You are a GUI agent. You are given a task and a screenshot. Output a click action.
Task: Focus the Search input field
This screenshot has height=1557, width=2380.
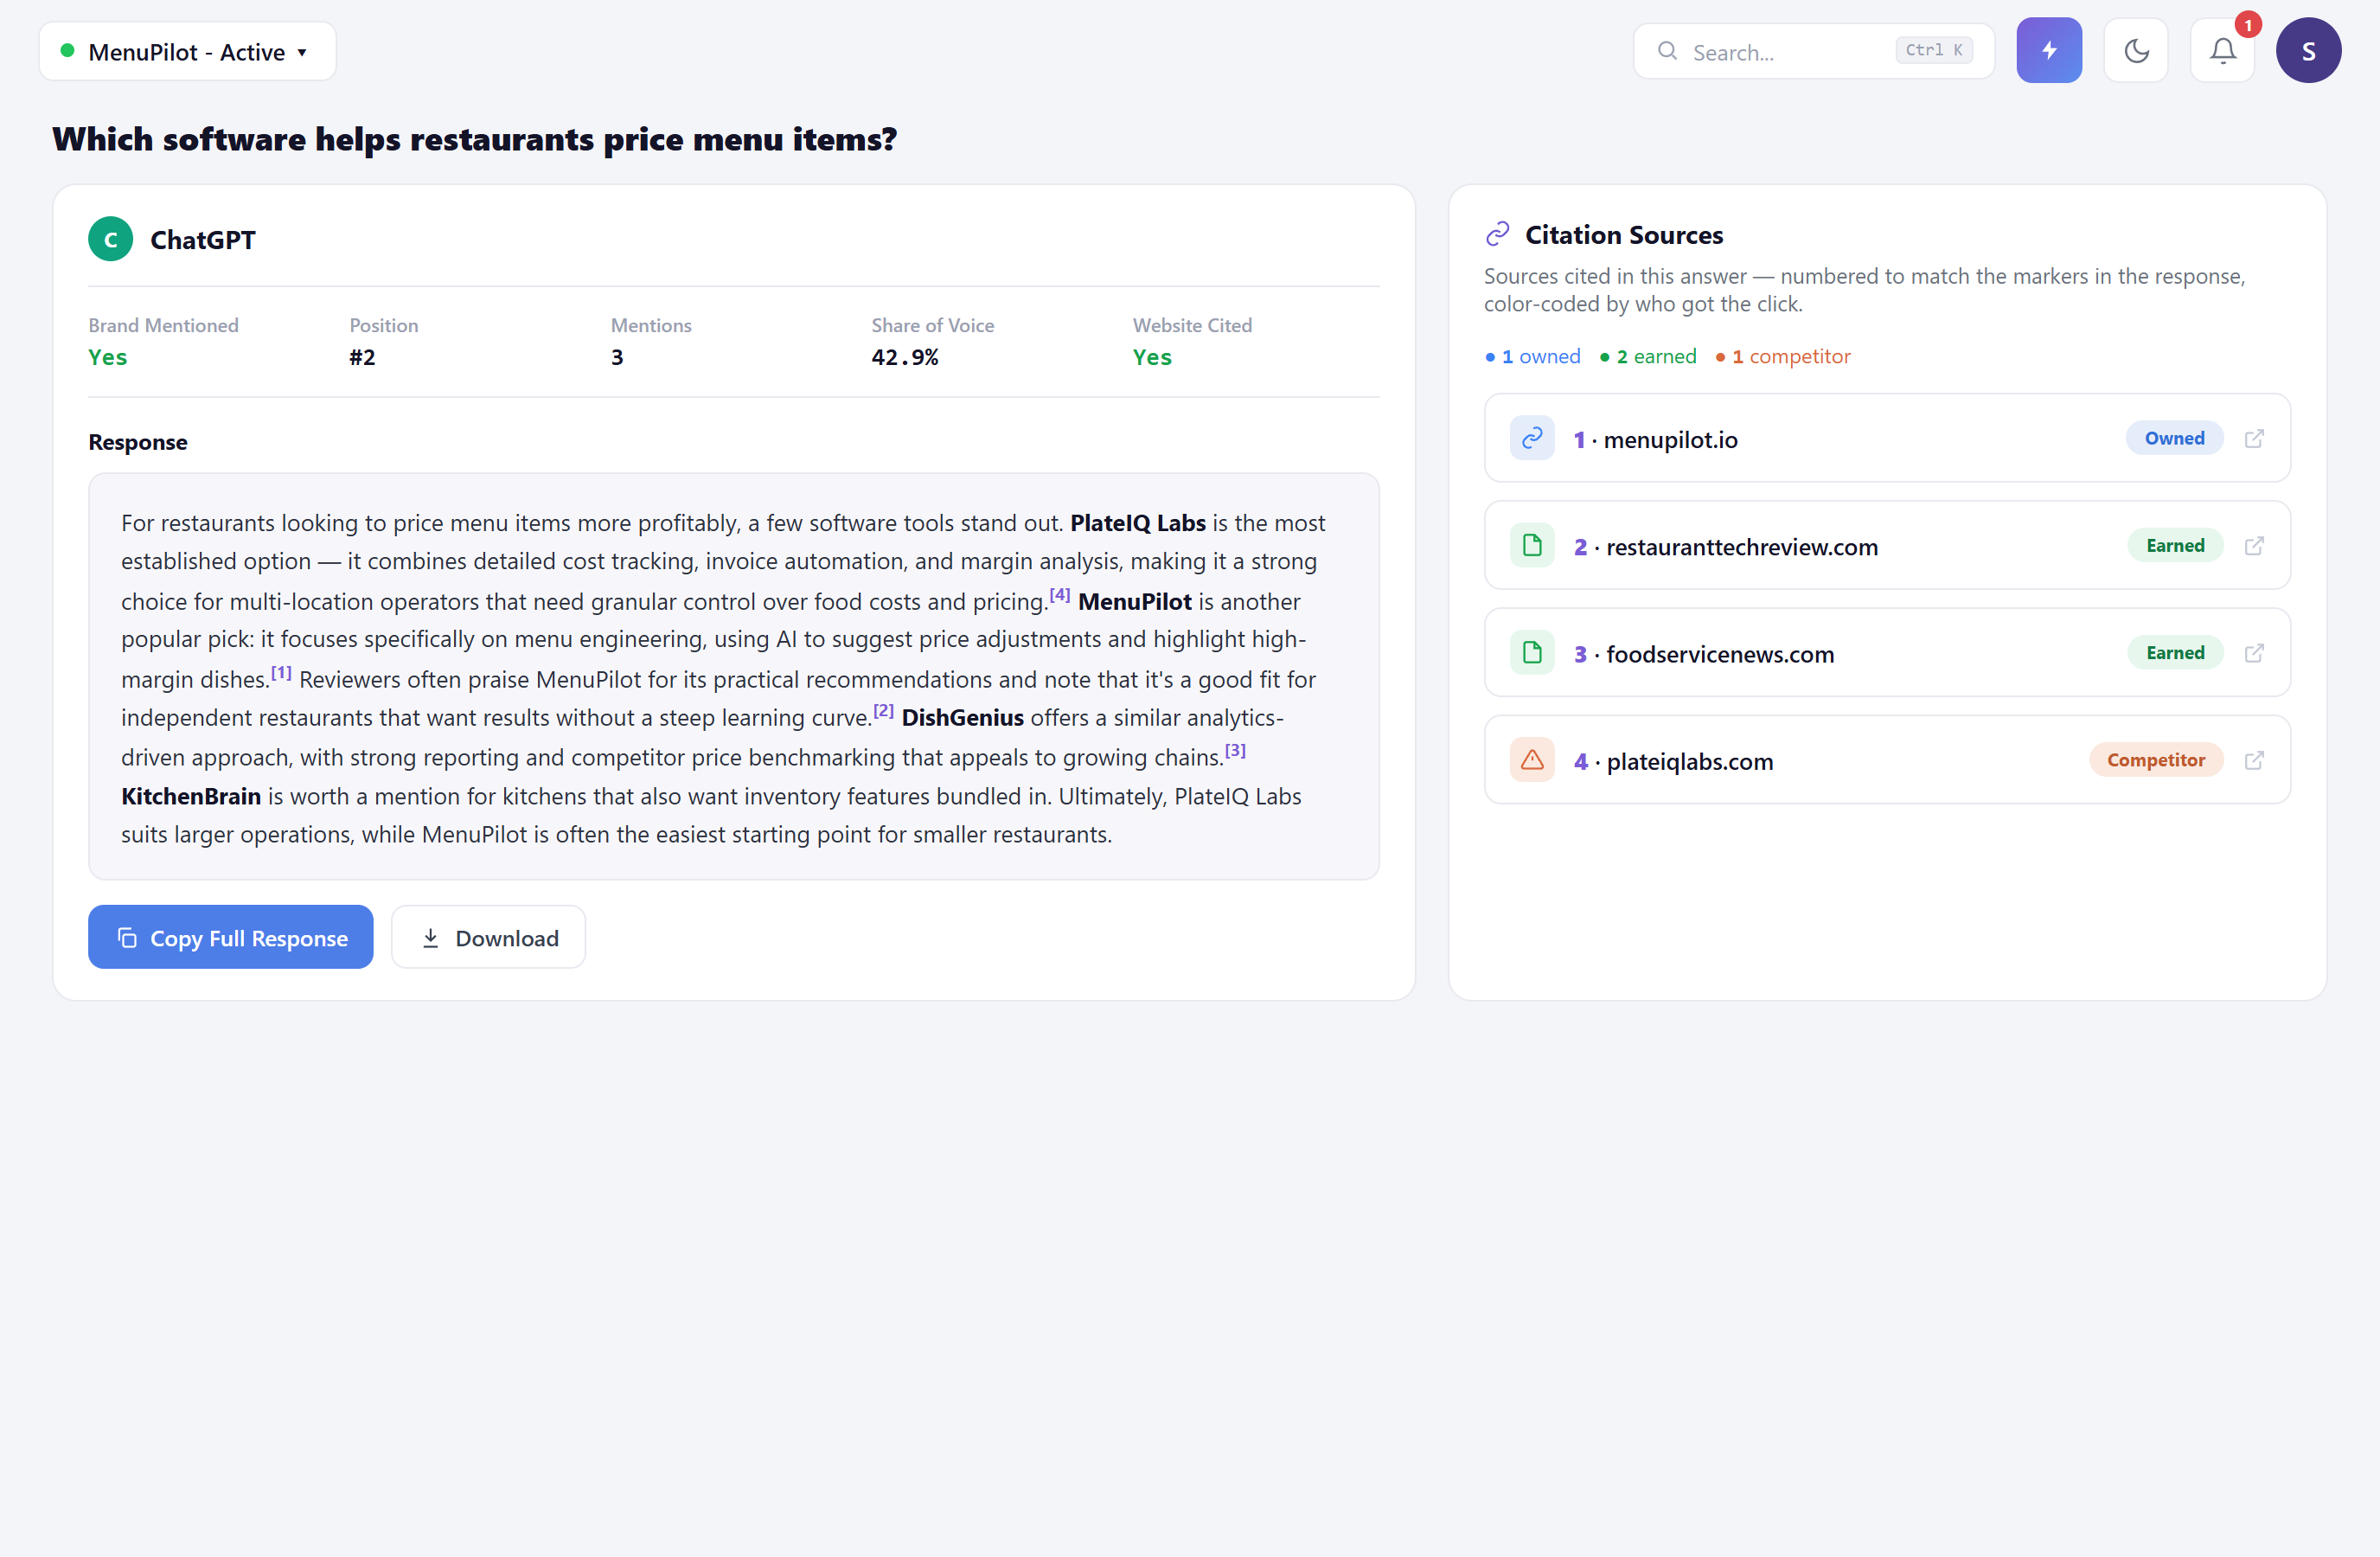click(x=1813, y=51)
